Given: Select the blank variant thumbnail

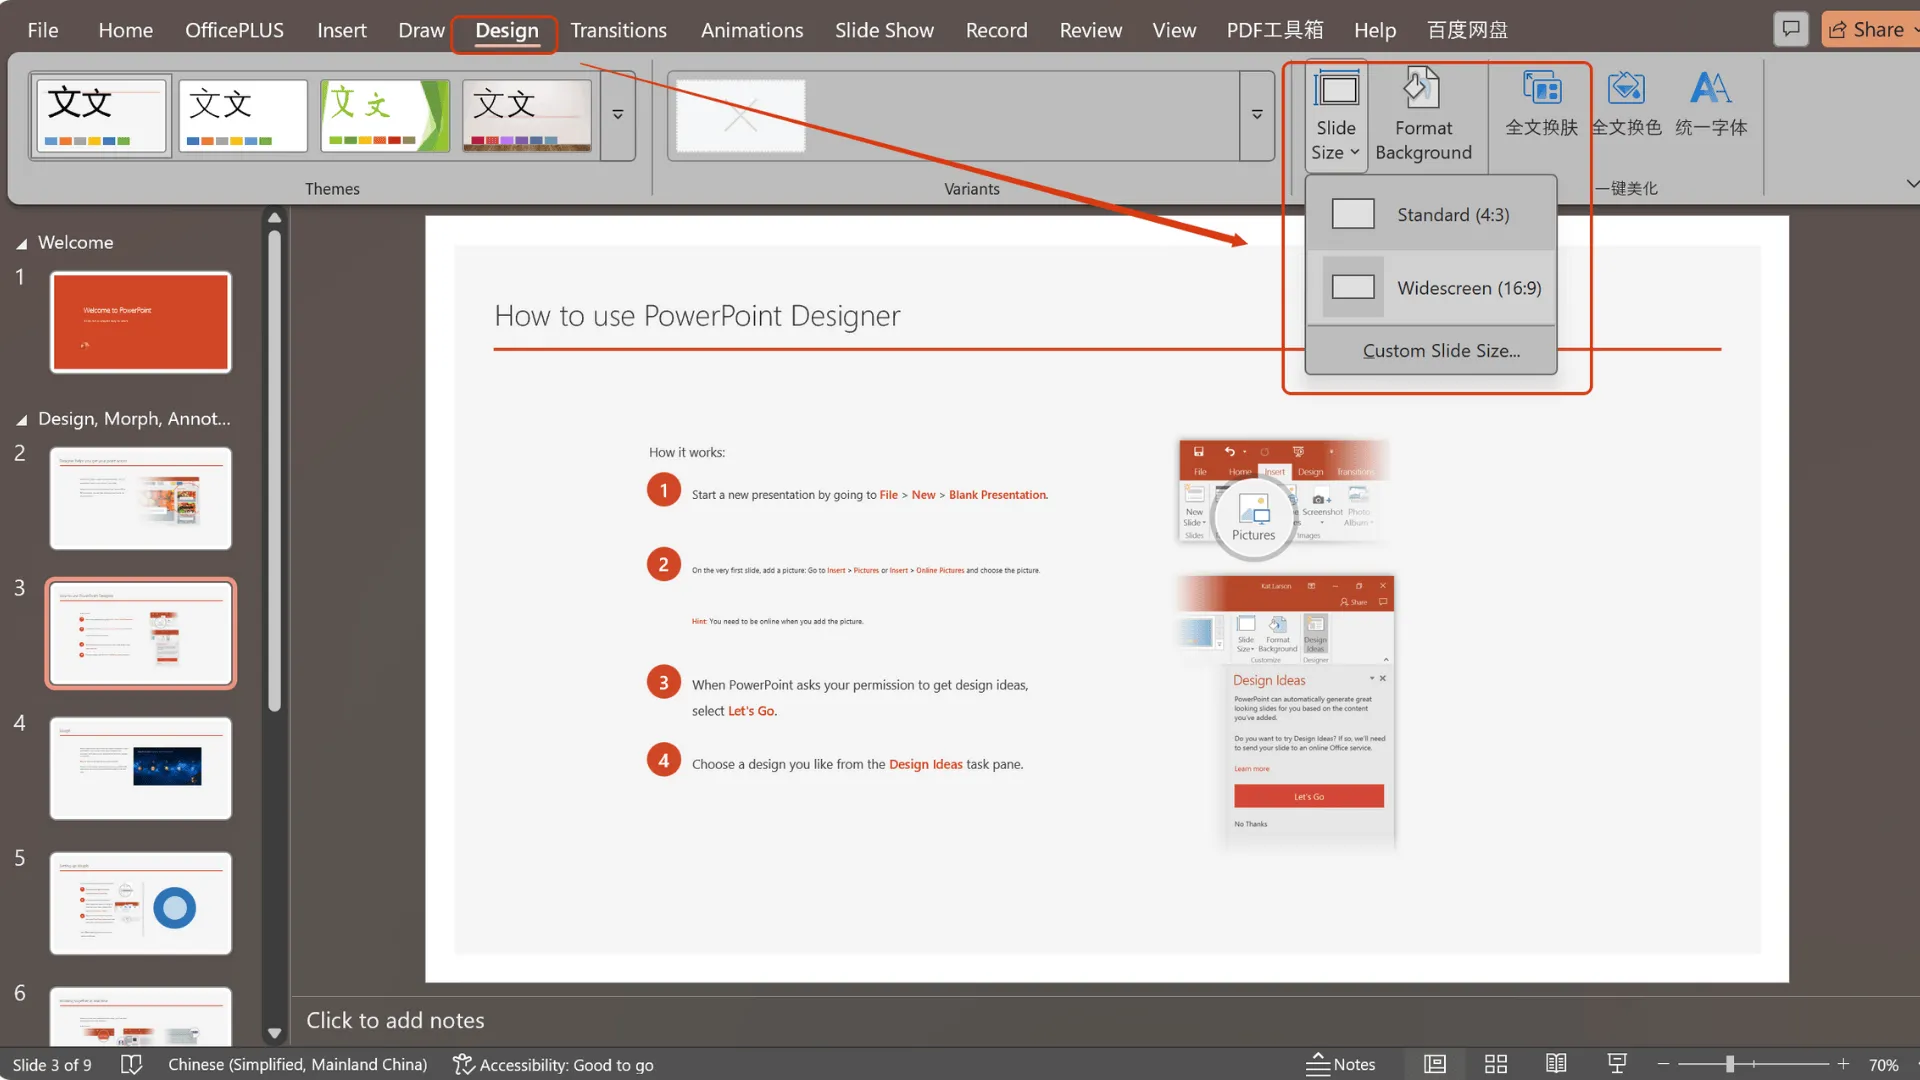Looking at the screenshot, I should [740, 116].
